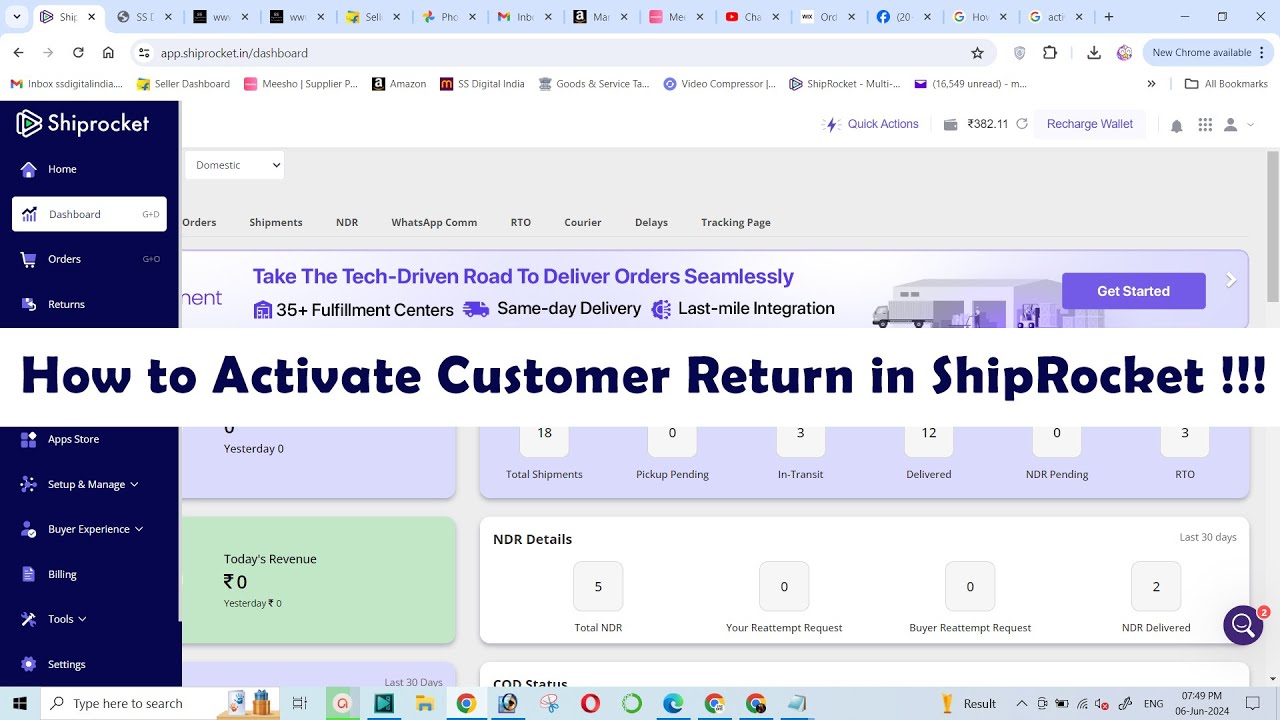
Task: Open Video Compressor bookmark
Action: tap(719, 84)
